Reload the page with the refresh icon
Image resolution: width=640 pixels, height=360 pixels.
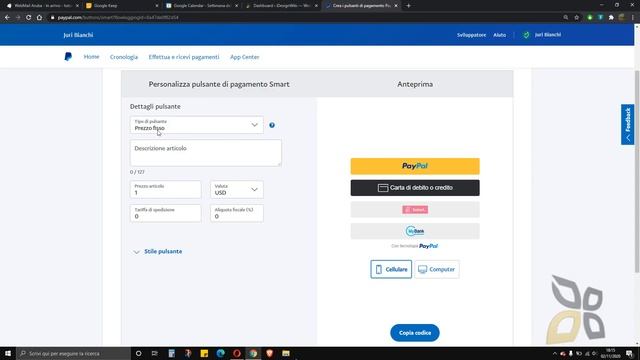point(29,18)
